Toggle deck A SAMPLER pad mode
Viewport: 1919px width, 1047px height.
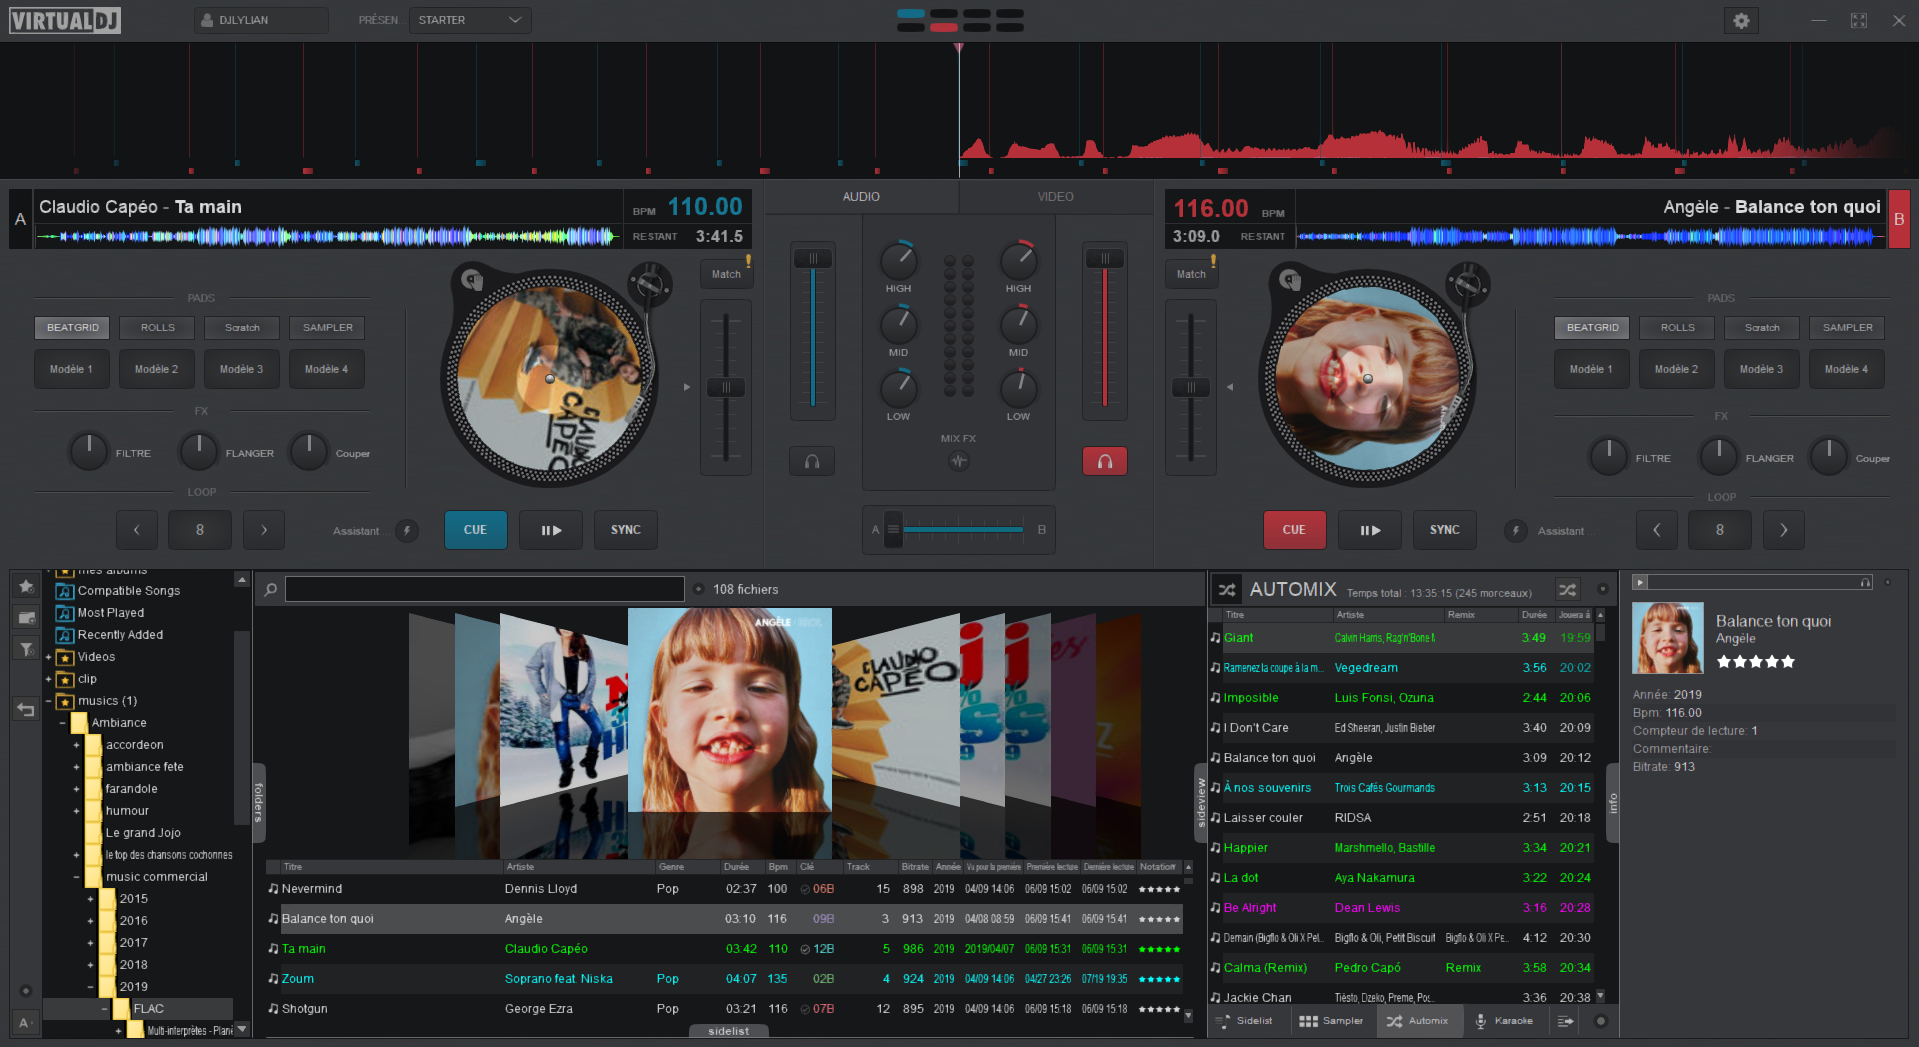328,328
